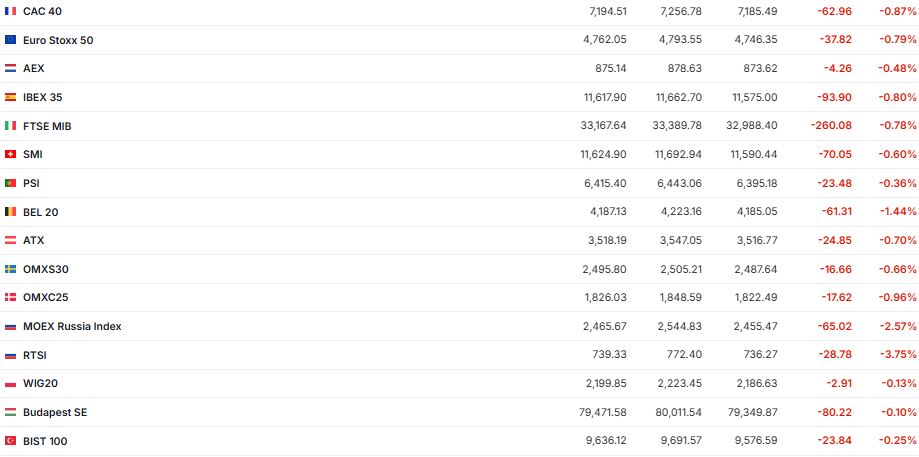
Task: Click the Austria flag icon beside ATX
Action: click(x=10, y=240)
